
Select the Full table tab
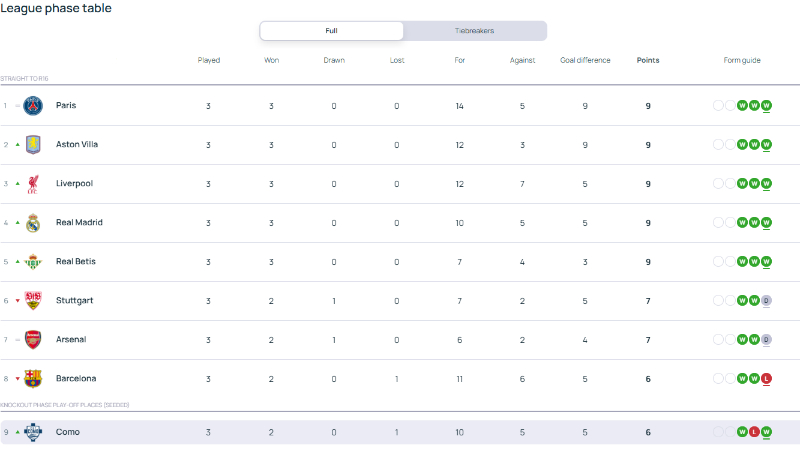tap(332, 31)
